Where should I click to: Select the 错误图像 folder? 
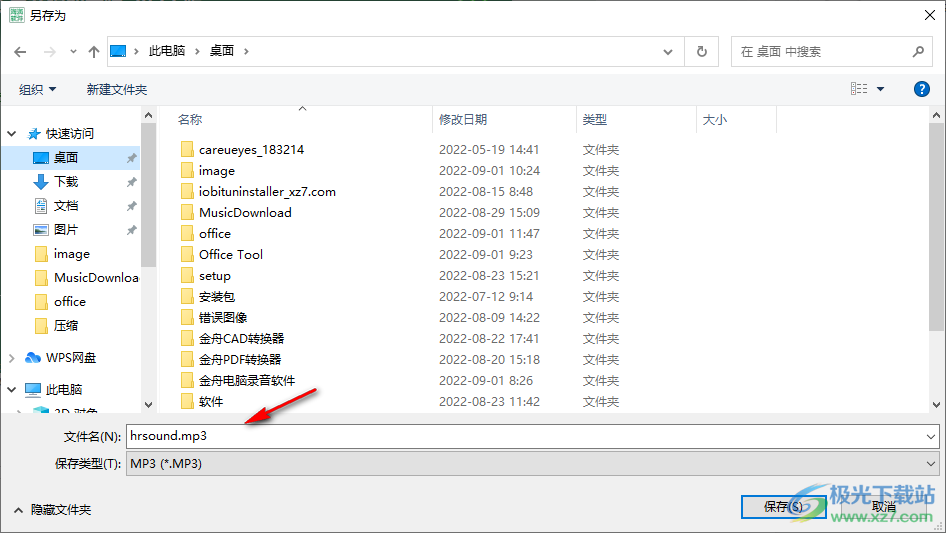pos(223,318)
